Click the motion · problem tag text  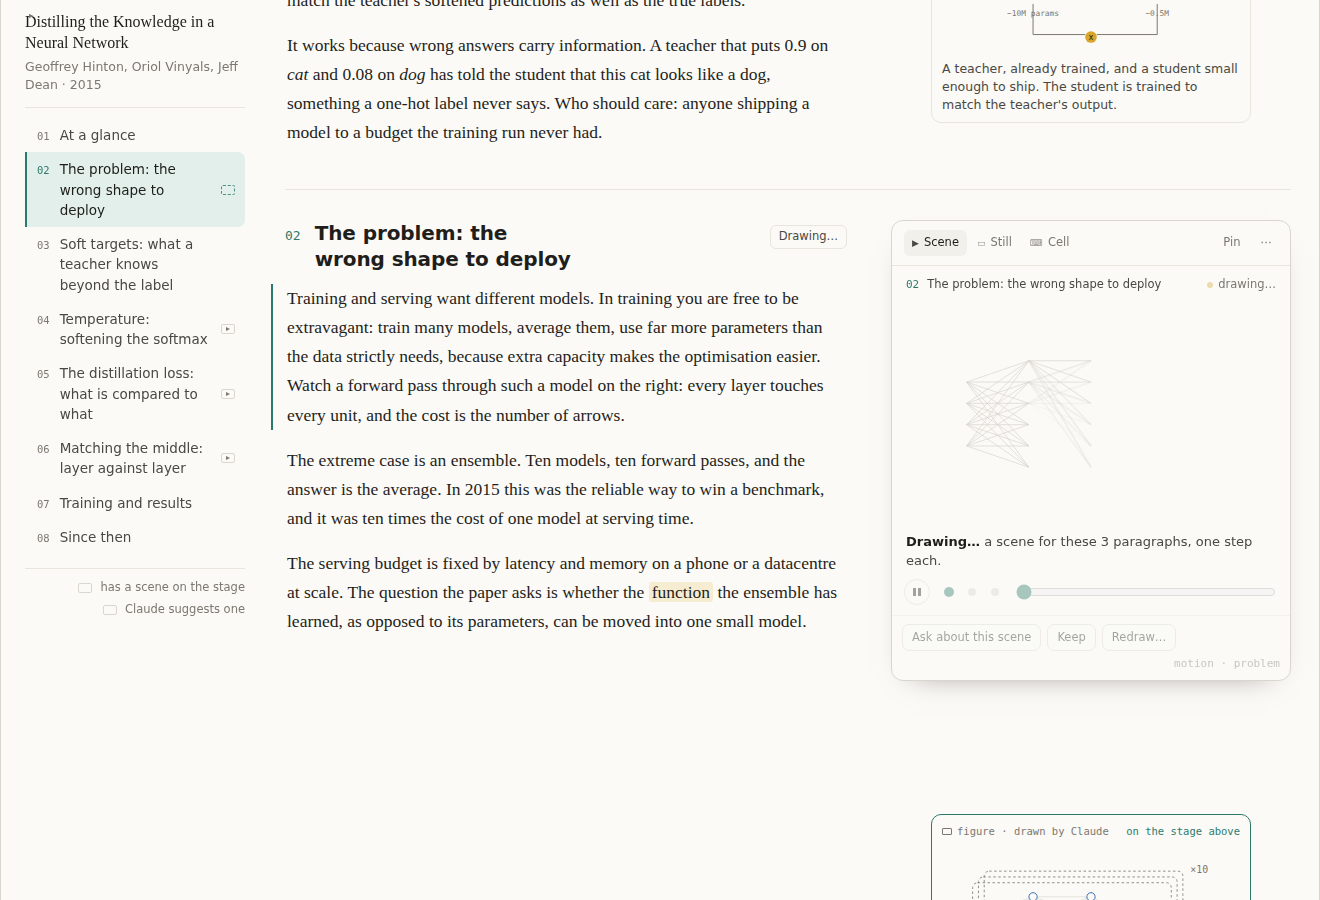pyautogui.click(x=1226, y=663)
